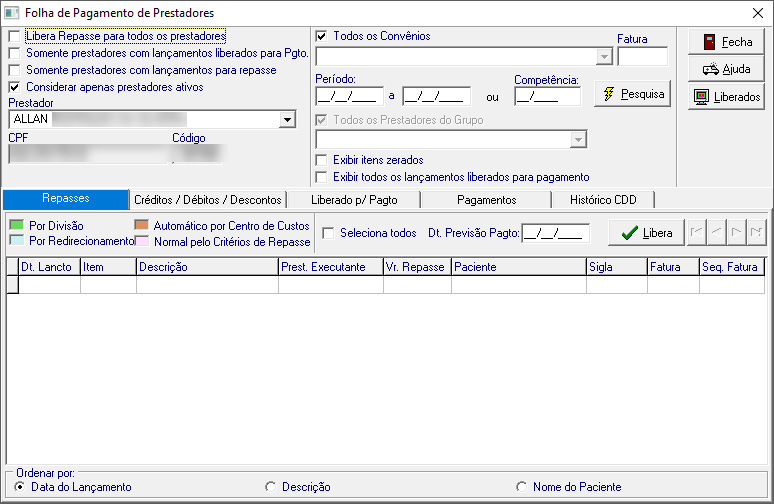Screen dimensions: 774x504
Task: Click the pink Normal pelo Critérios swatch
Action: [142, 241]
